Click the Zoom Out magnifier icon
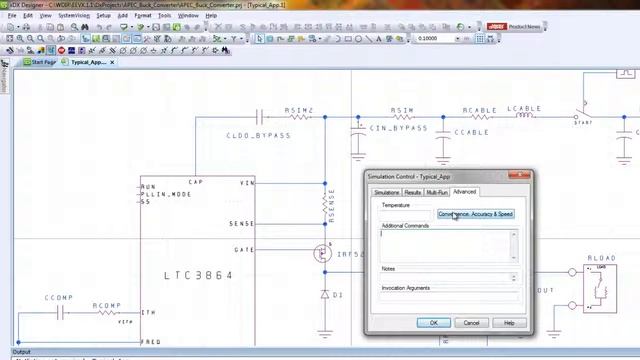The image size is (640, 360). (x=30, y=38)
